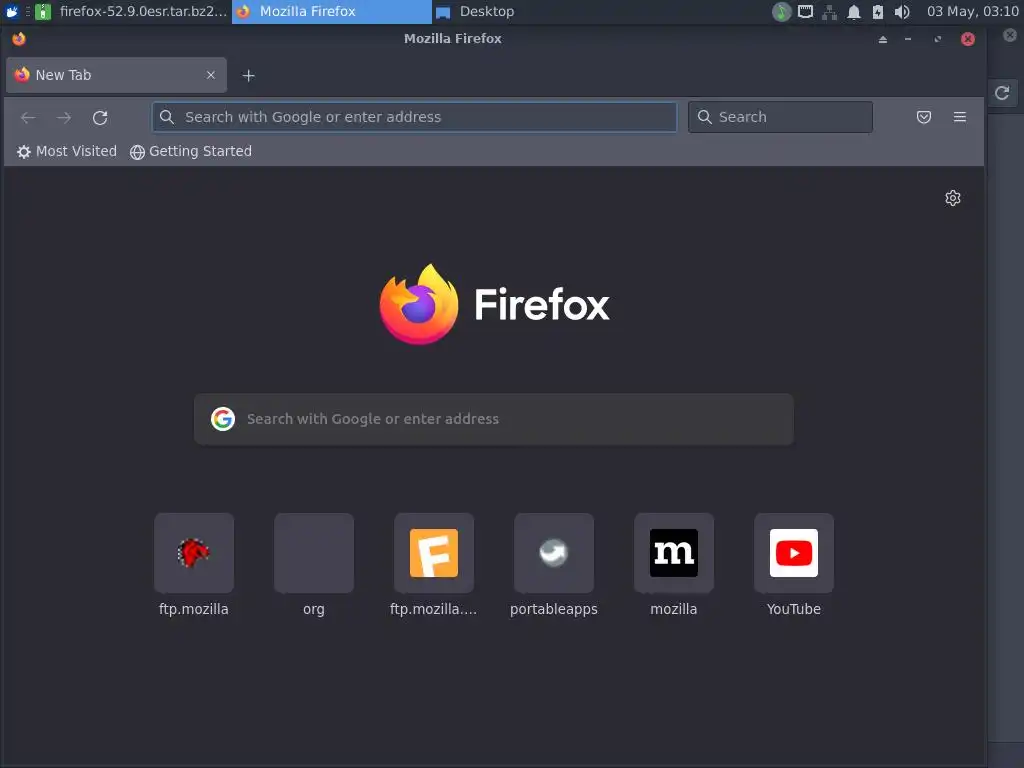Switch to Desktop taskbar window
The height and width of the screenshot is (768, 1024).
pos(475,11)
